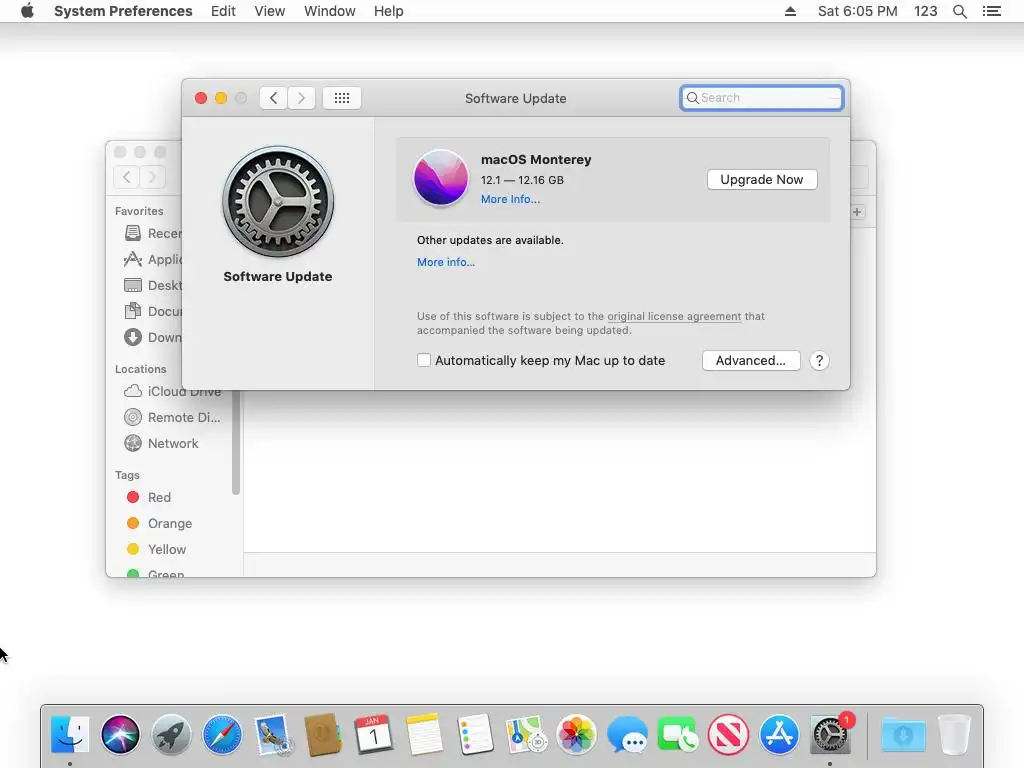1024x768 pixels.
Task: Select Downloads in Finder sidebar
Action: click(x=153, y=338)
